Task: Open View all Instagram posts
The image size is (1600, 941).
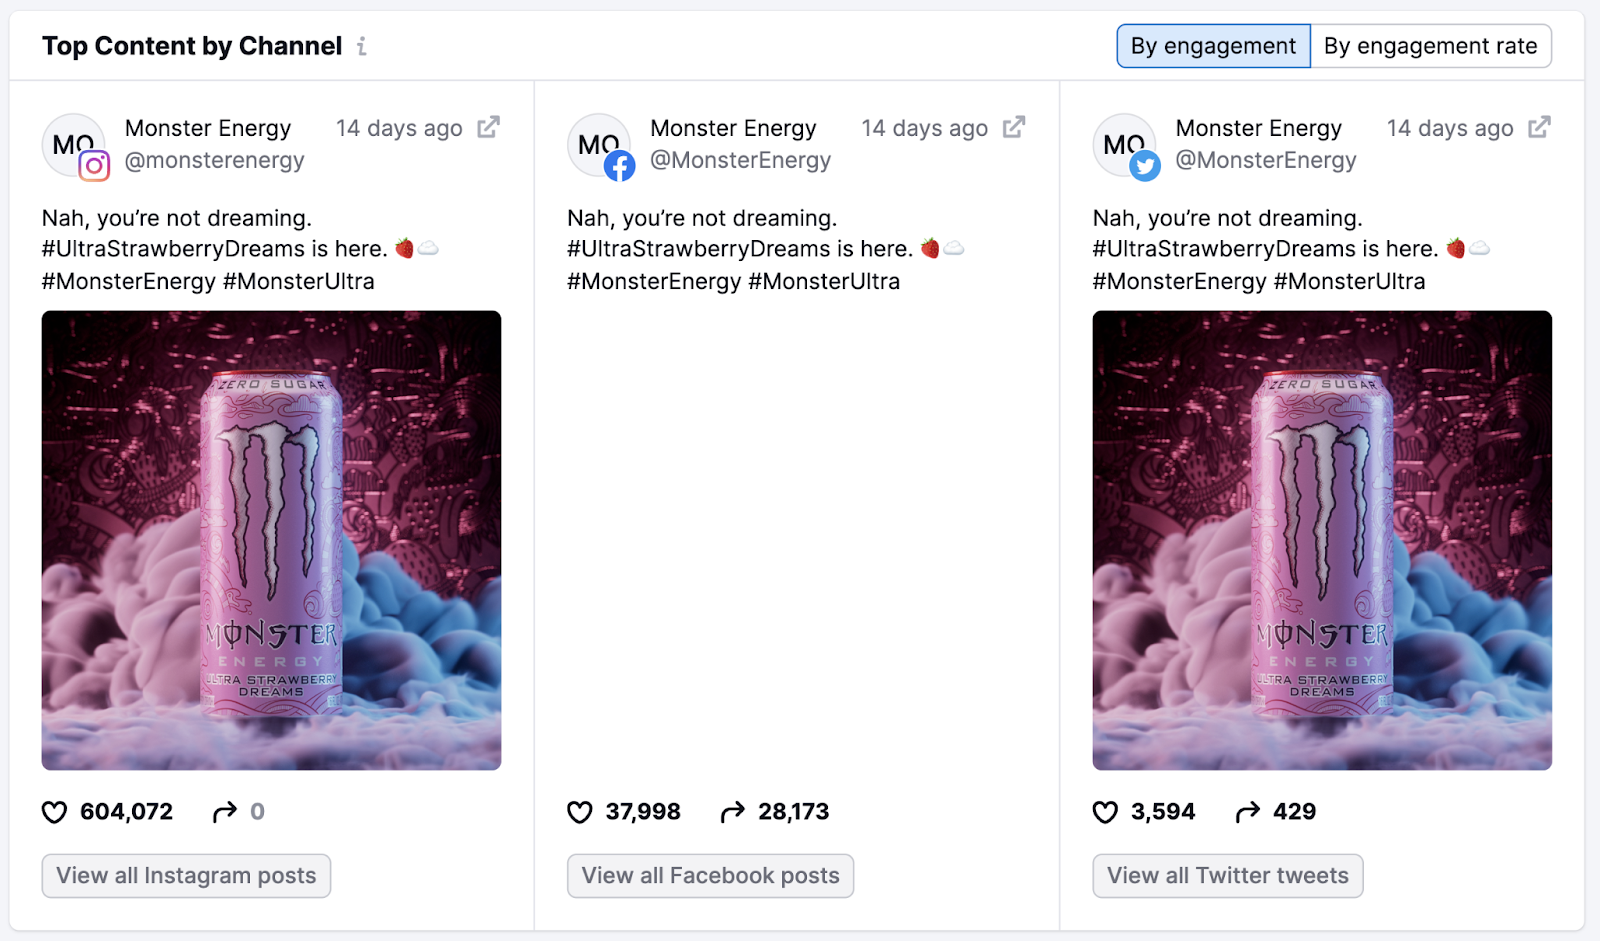Action: point(186,875)
